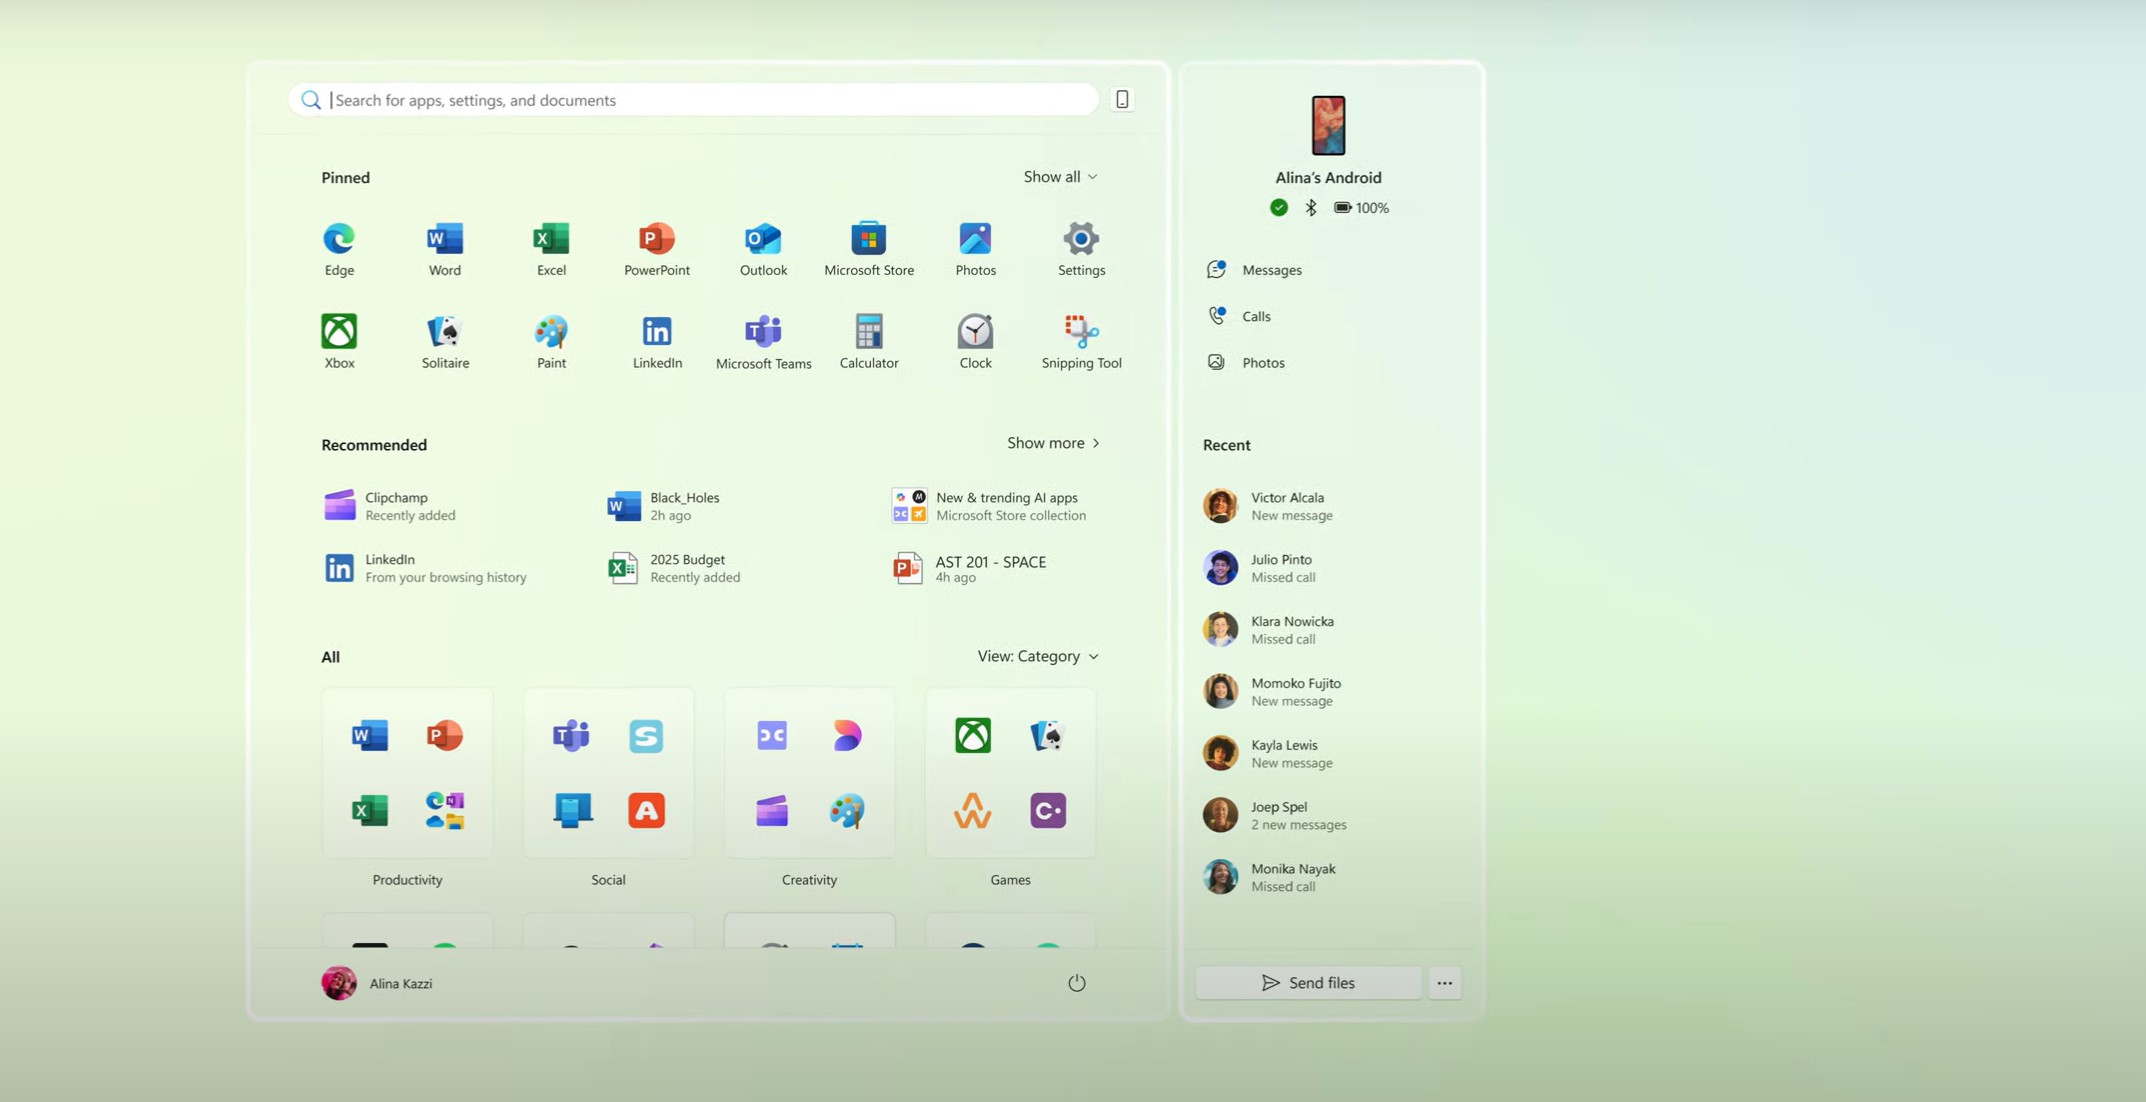The height and width of the screenshot is (1102, 2146).
Task: Open the Paint app icon
Action: click(x=551, y=342)
